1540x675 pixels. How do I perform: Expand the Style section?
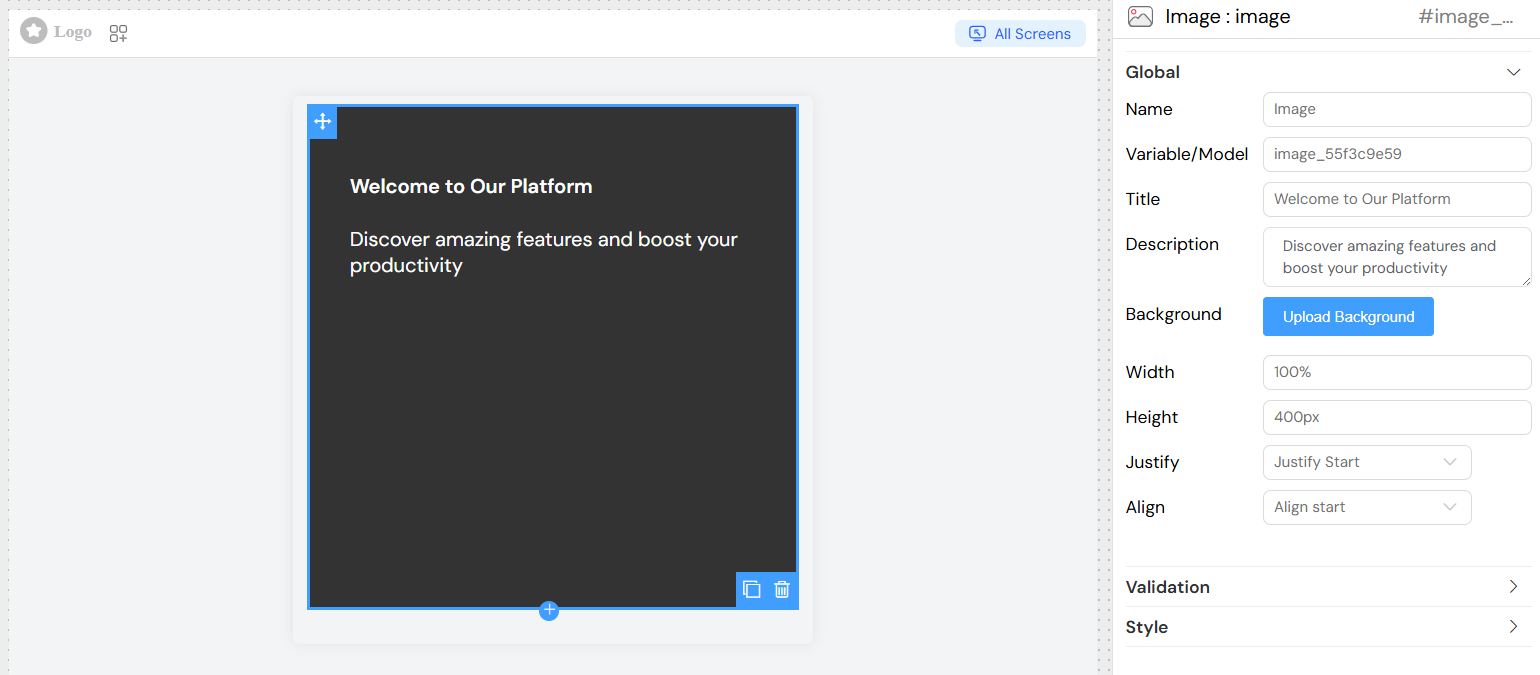(x=1513, y=627)
